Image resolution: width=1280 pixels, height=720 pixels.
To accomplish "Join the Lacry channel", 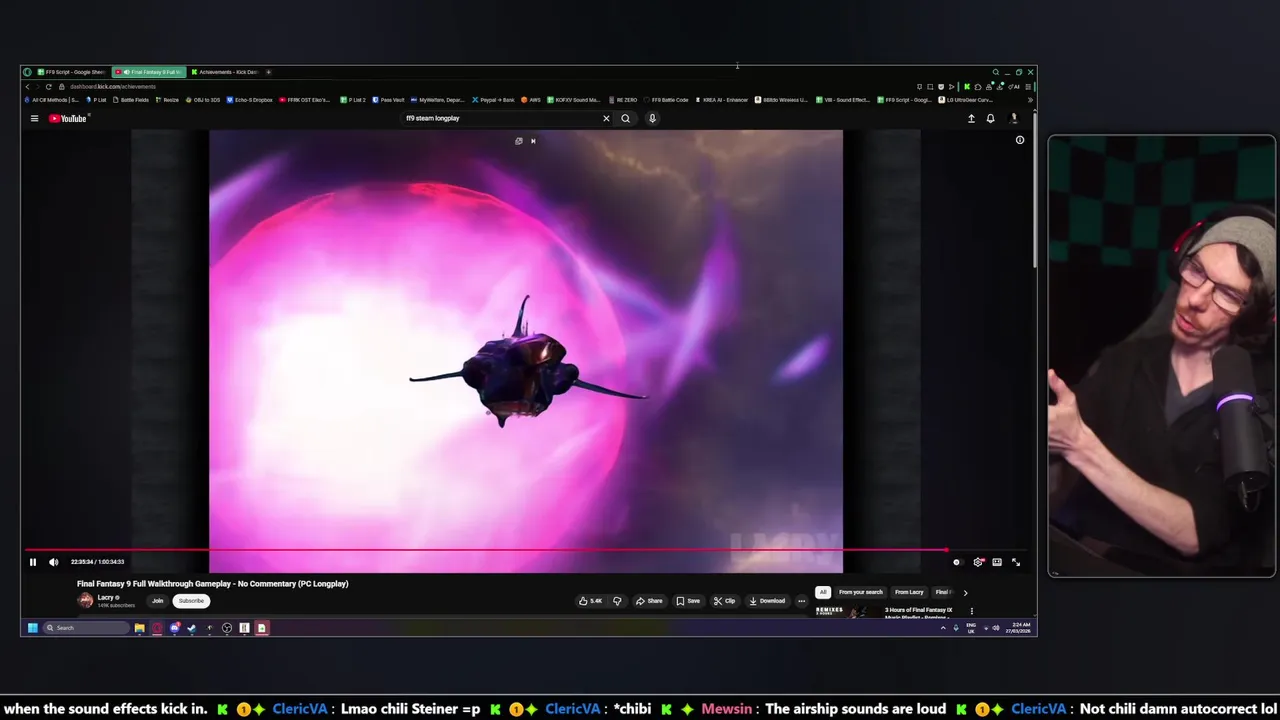I will 157,601.
